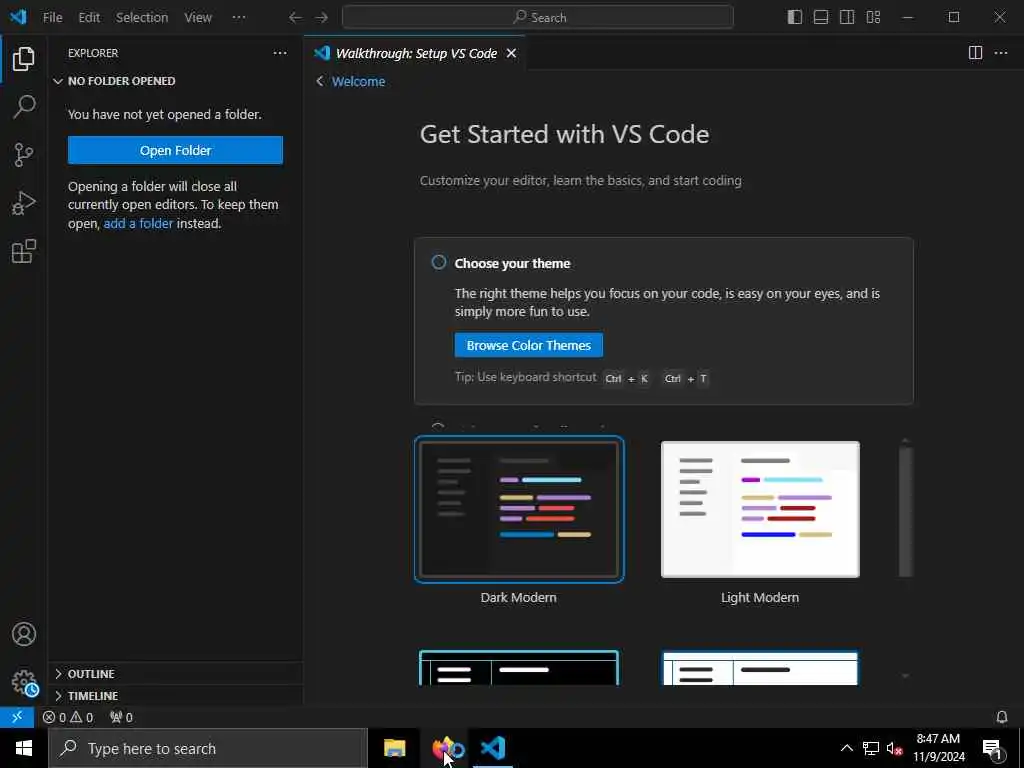Click the ports forwarded status item
Viewport: 1024px width, 768px height.
[x=121, y=717]
